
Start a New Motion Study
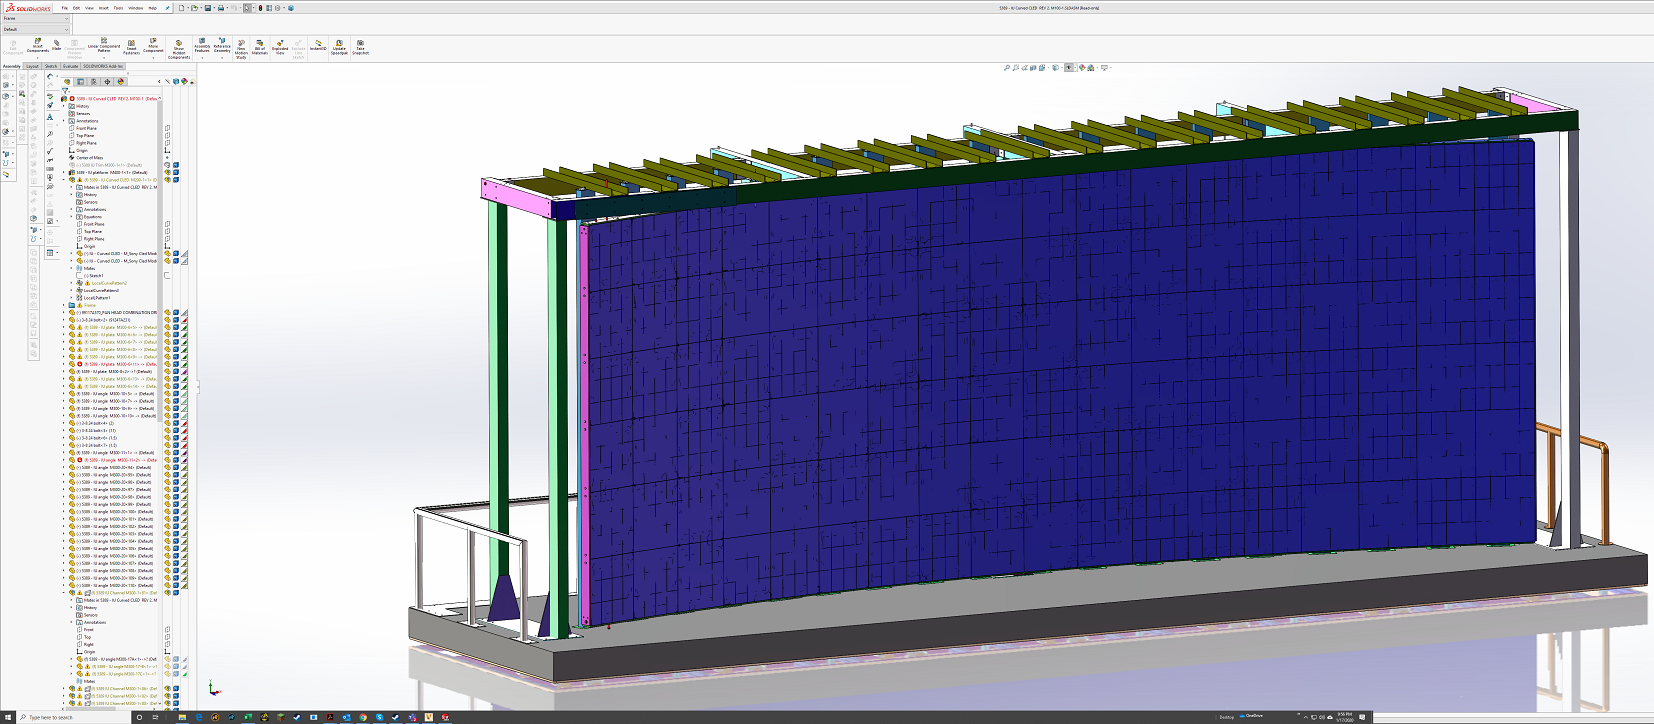(241, 50)
